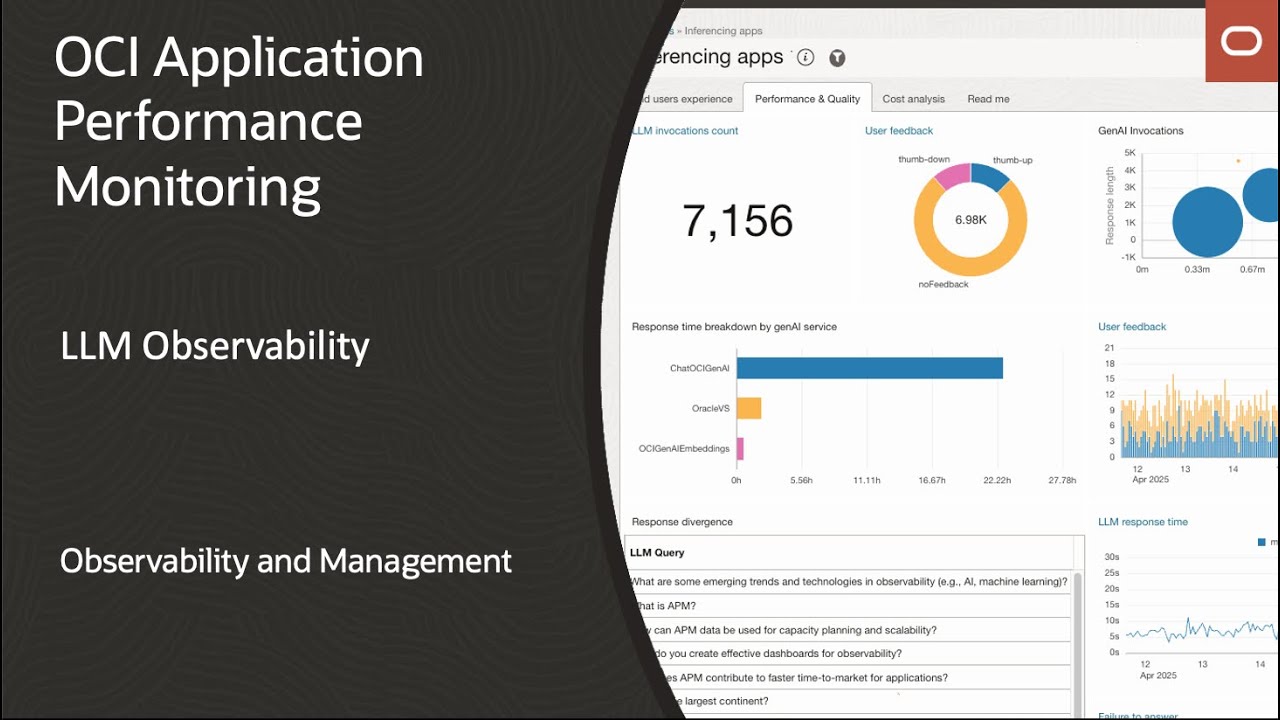This screenshot has height=720, width=1280.
Task: Click the large blue bubble in GenAI Invocations
Action: [x=1207, y=222]
